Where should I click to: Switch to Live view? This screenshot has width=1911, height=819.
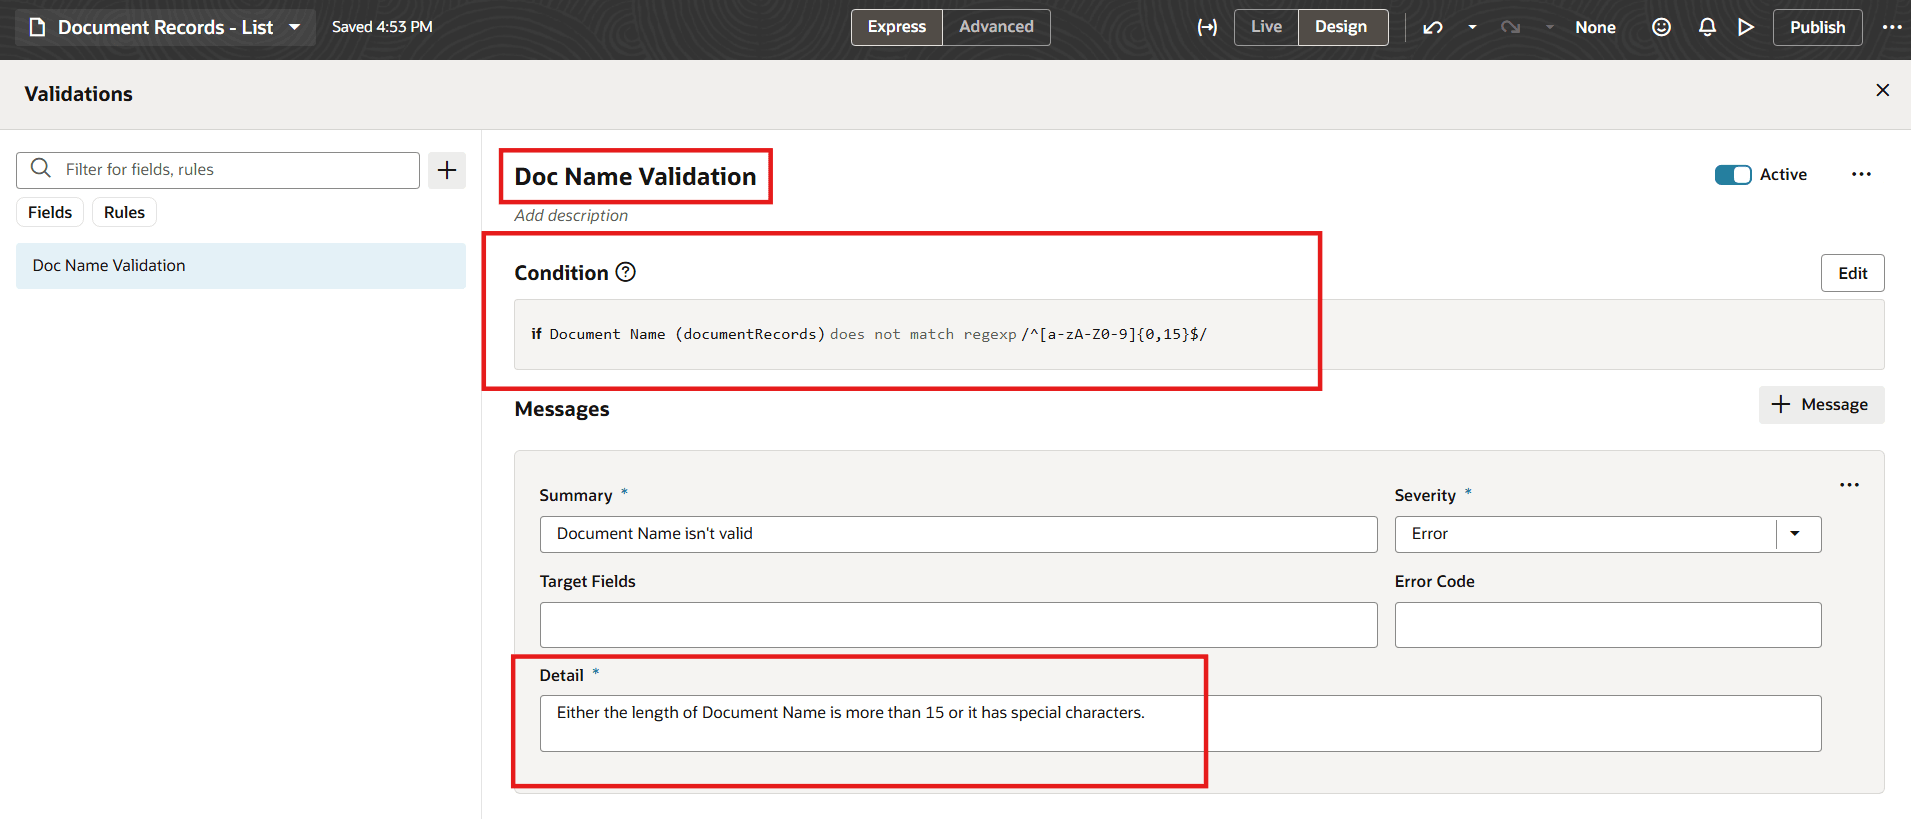(x=1266, y=27)
